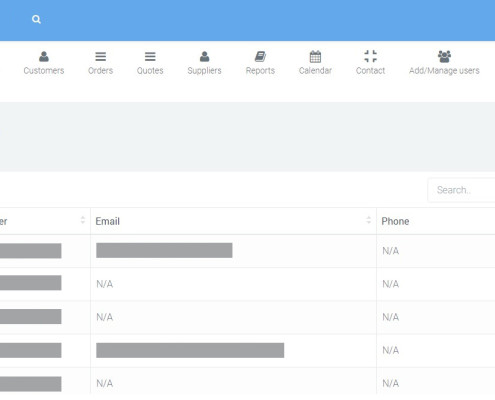
Task: Click N/A phone in second row
Action: tap(391, 284)
